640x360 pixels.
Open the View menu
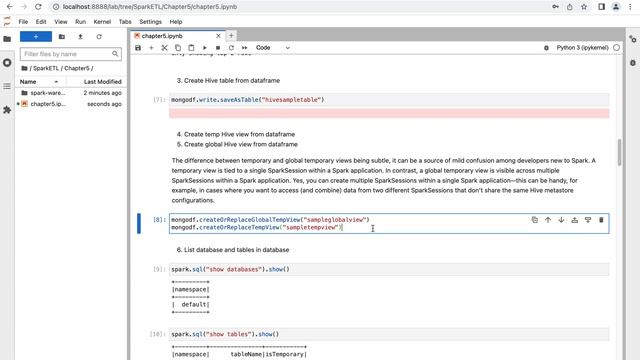click(x=61, y=22)
